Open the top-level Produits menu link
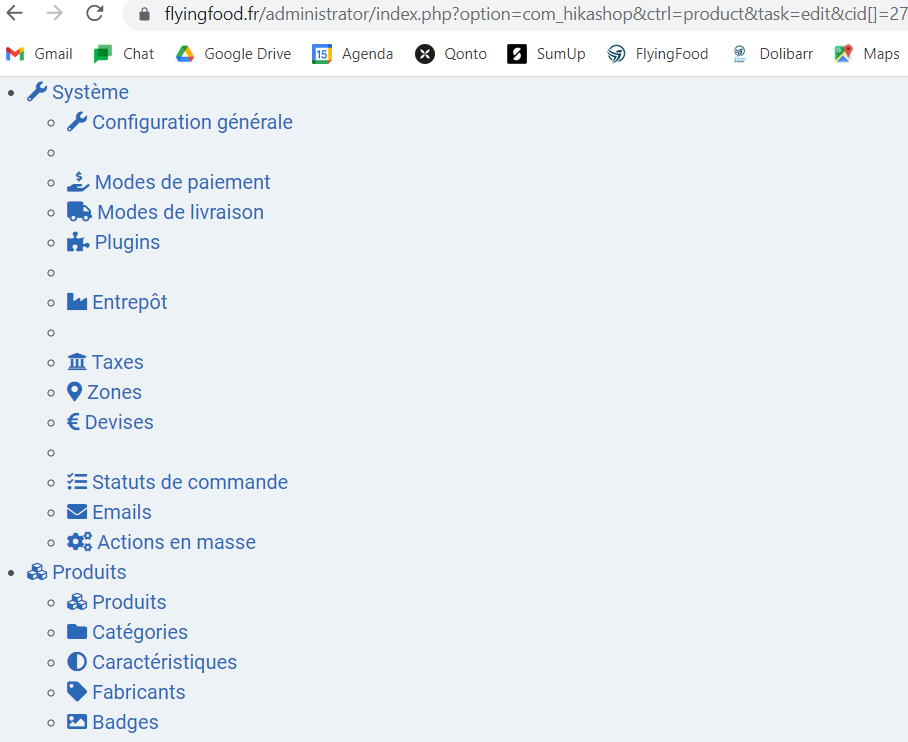 (x=89, y=572)
